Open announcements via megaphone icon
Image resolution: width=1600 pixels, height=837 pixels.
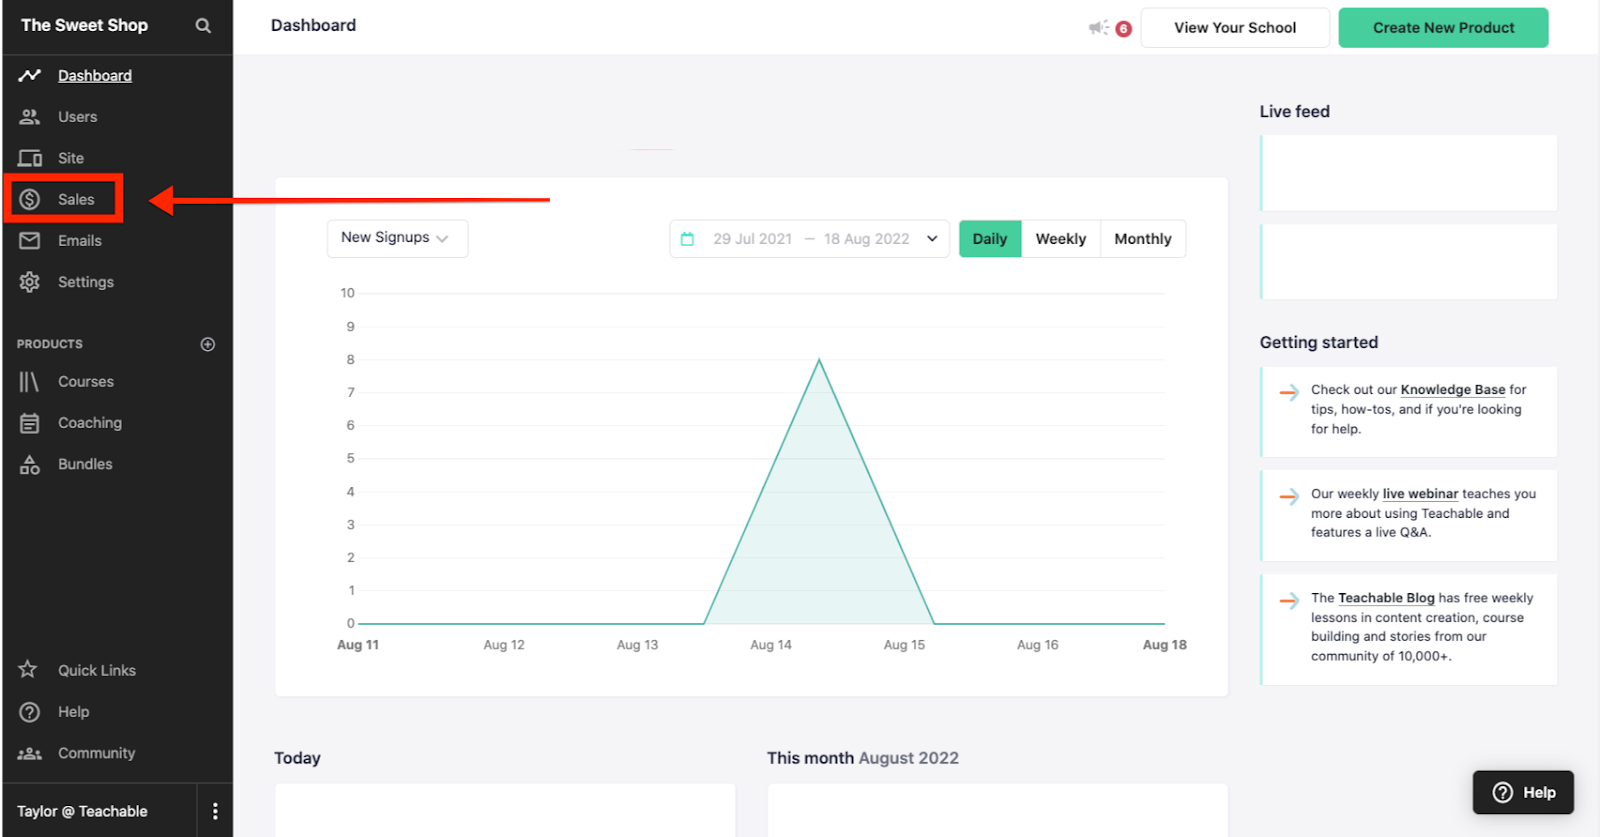(x=1098, y=28)
